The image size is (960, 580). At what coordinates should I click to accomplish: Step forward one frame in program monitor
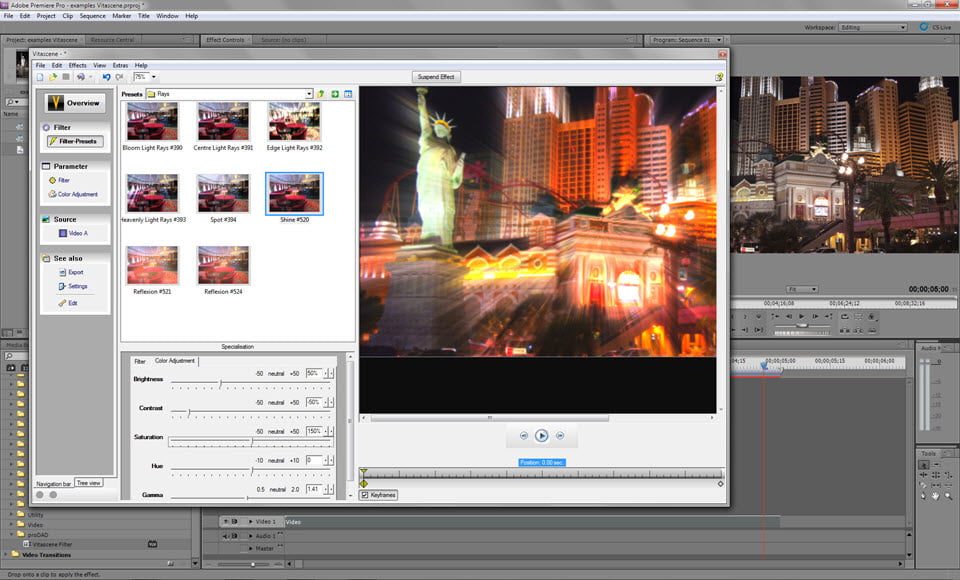[815, 317]
